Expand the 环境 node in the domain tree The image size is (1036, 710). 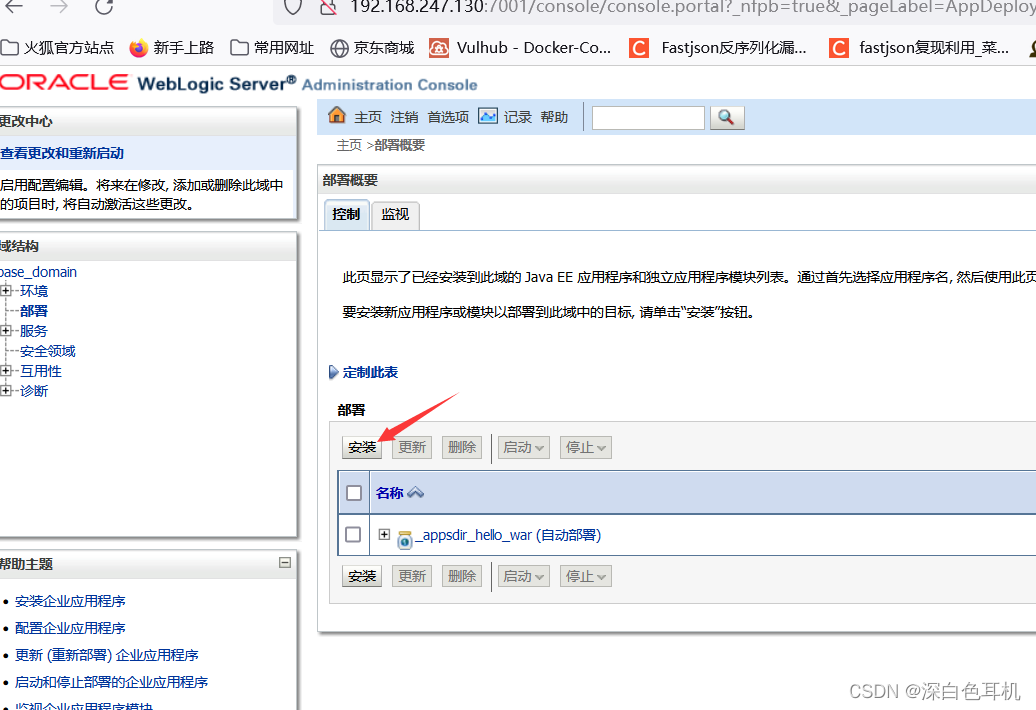point(8,290)
